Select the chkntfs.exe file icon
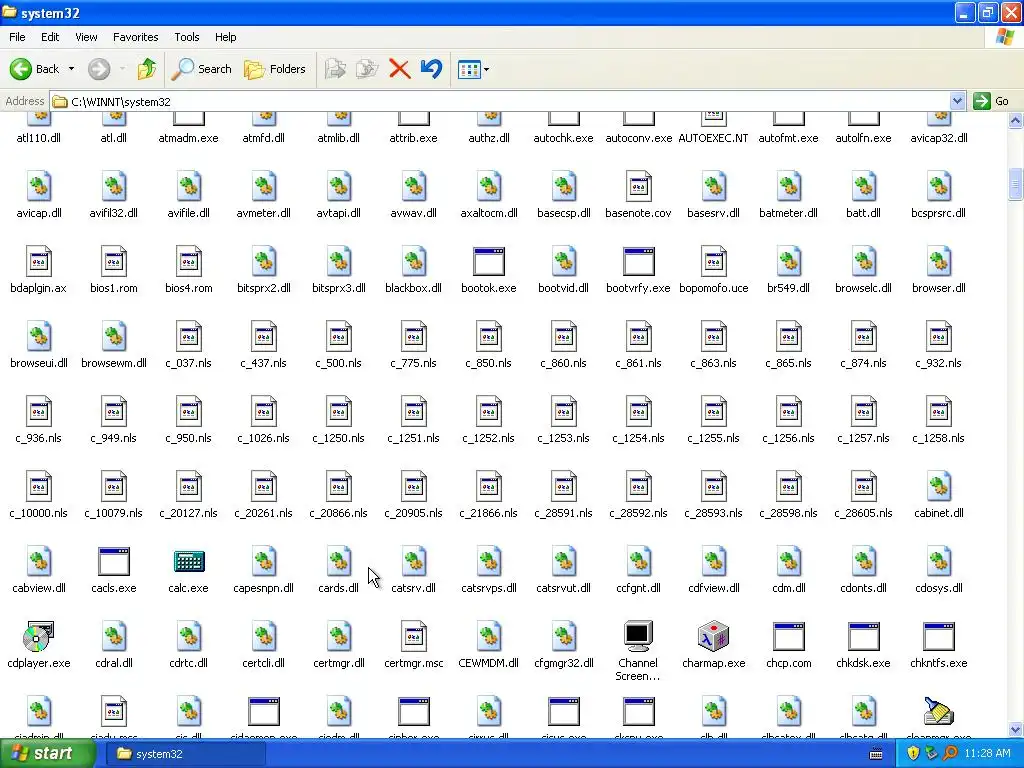This screenshot has width=1024, height=768. pos(938,637)
